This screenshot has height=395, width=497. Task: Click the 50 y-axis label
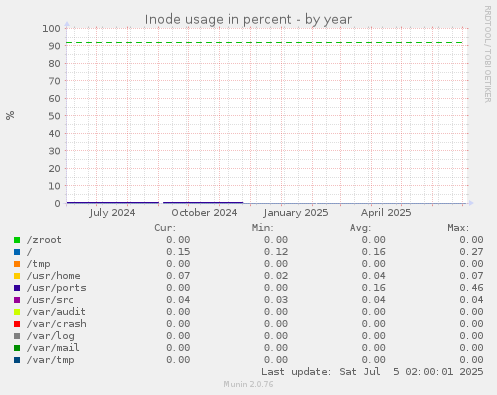click(54, 116)
